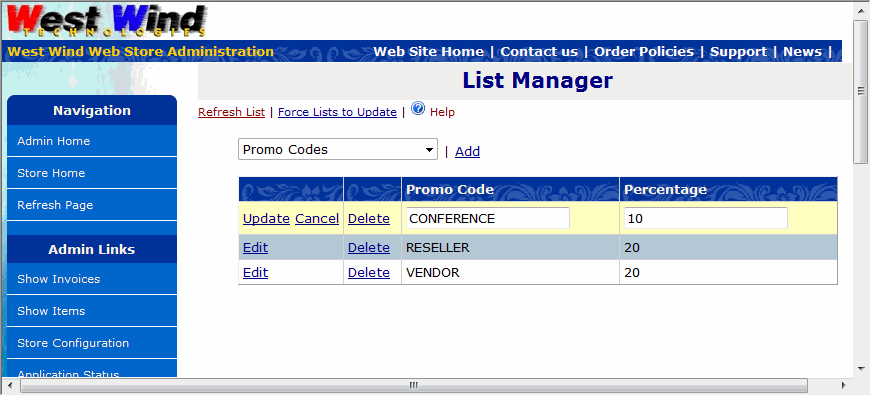Viewport: 871px width, 396px height.
Task: Open Store Configuration admin link
Action: click(x=92, y=343)
